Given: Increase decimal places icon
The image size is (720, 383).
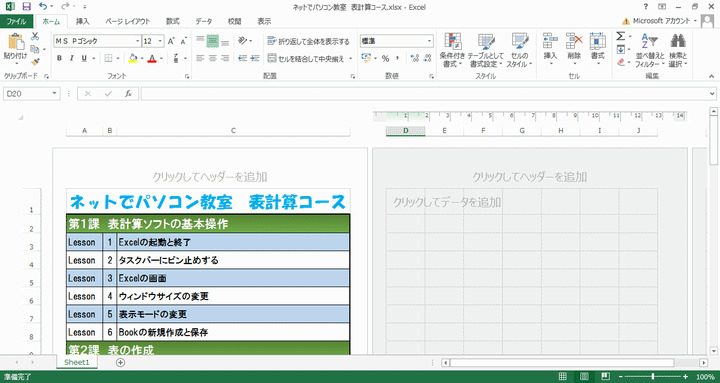Looking at the screenshot, I should click(x=415, y=58).
